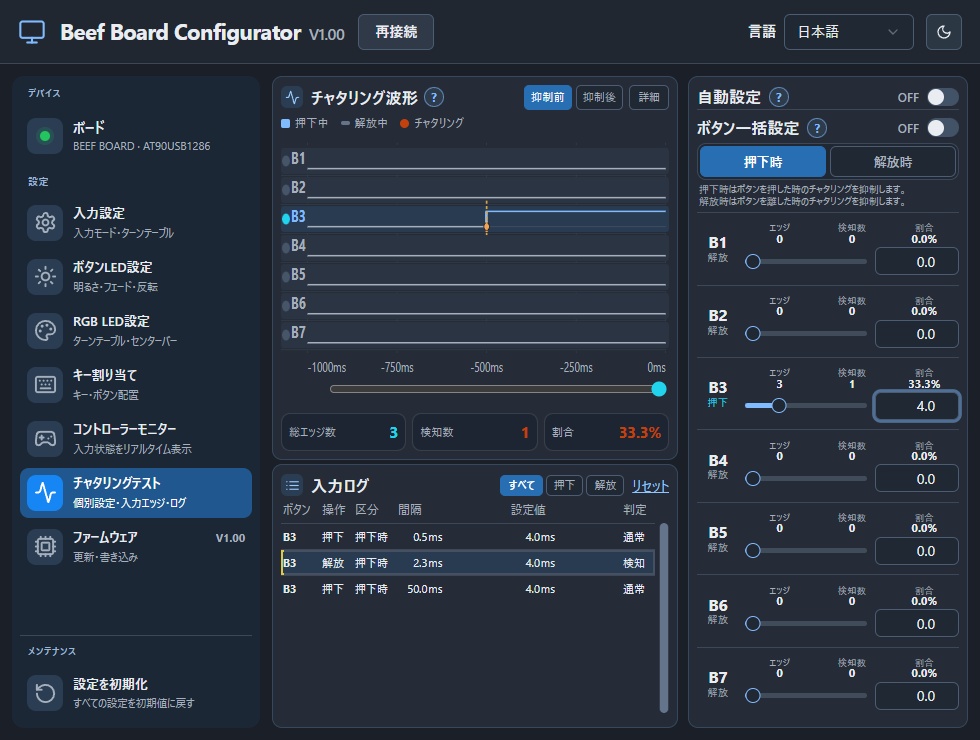
Task: Open the 日本語 language dropdown
Action: point(849,32)
